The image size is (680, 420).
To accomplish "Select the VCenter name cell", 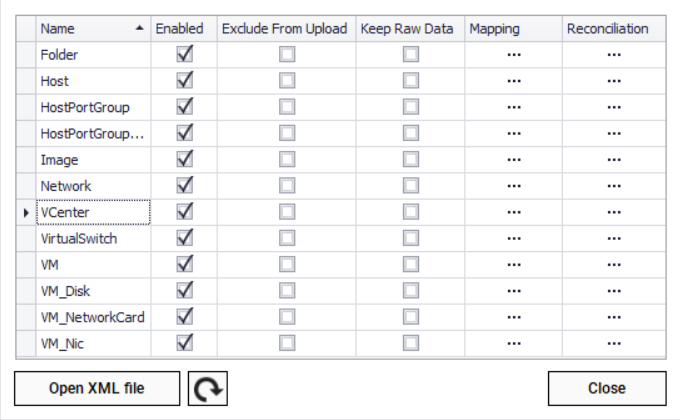I will click(92, 212).
